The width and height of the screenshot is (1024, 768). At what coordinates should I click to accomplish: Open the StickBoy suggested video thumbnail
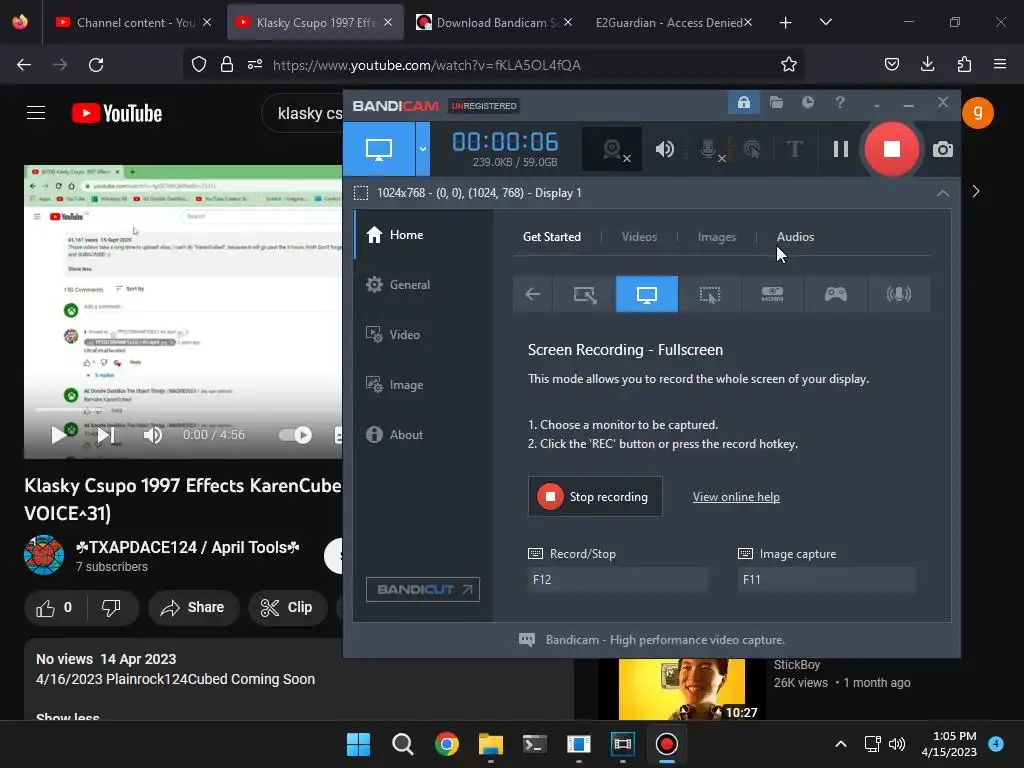(x=681, y=688)
